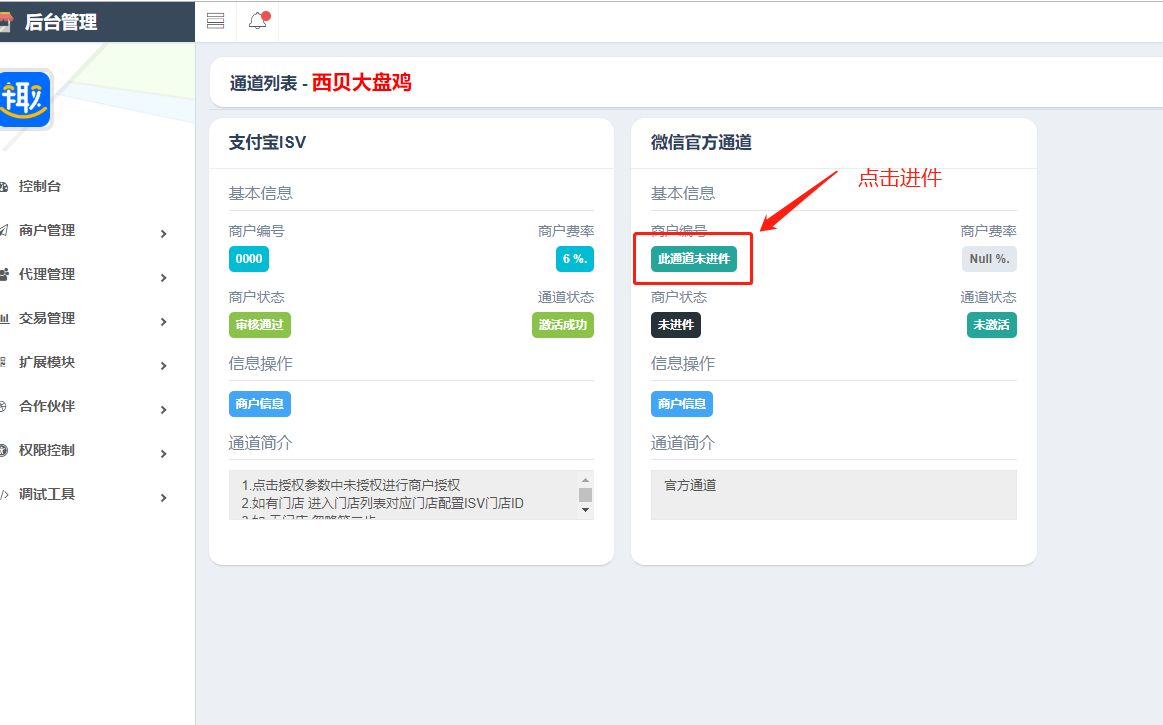Expand the 交易管理 chevron

coord(163,321)
